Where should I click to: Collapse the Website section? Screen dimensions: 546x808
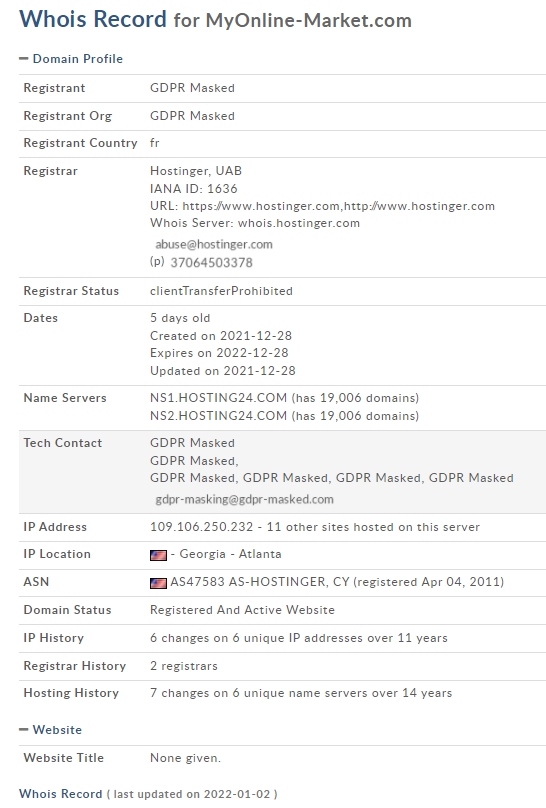pyautogui.click(x=50, y=730)
